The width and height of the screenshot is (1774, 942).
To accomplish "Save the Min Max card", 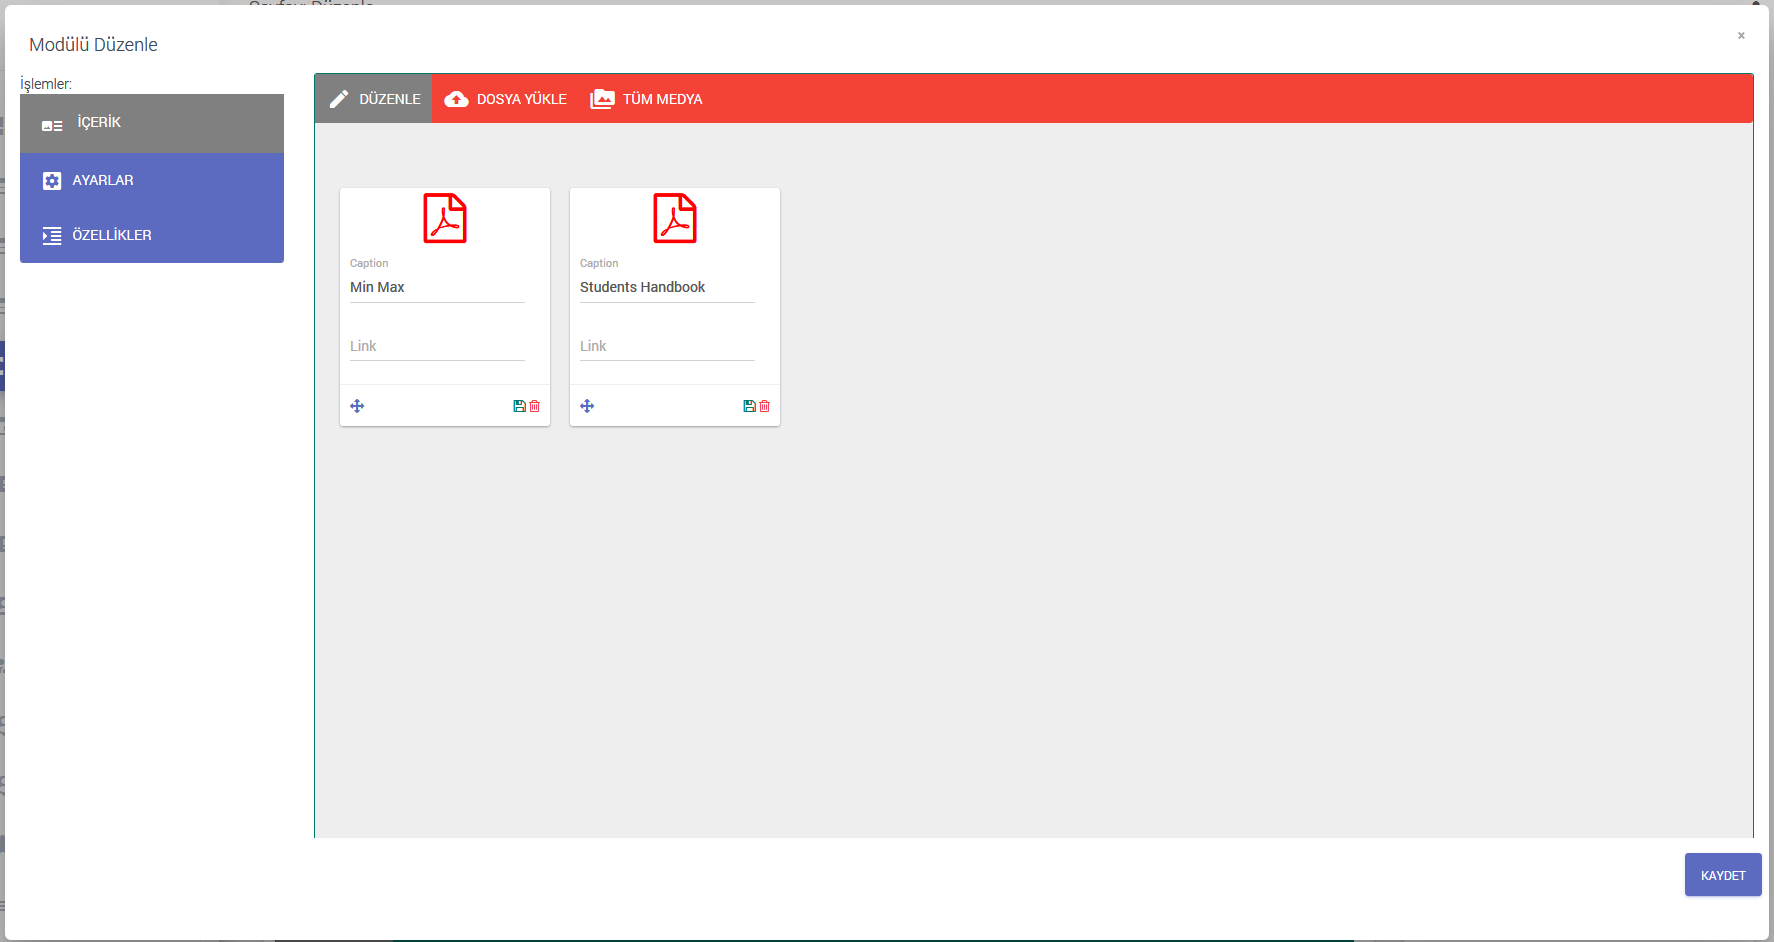I will 519,406.
